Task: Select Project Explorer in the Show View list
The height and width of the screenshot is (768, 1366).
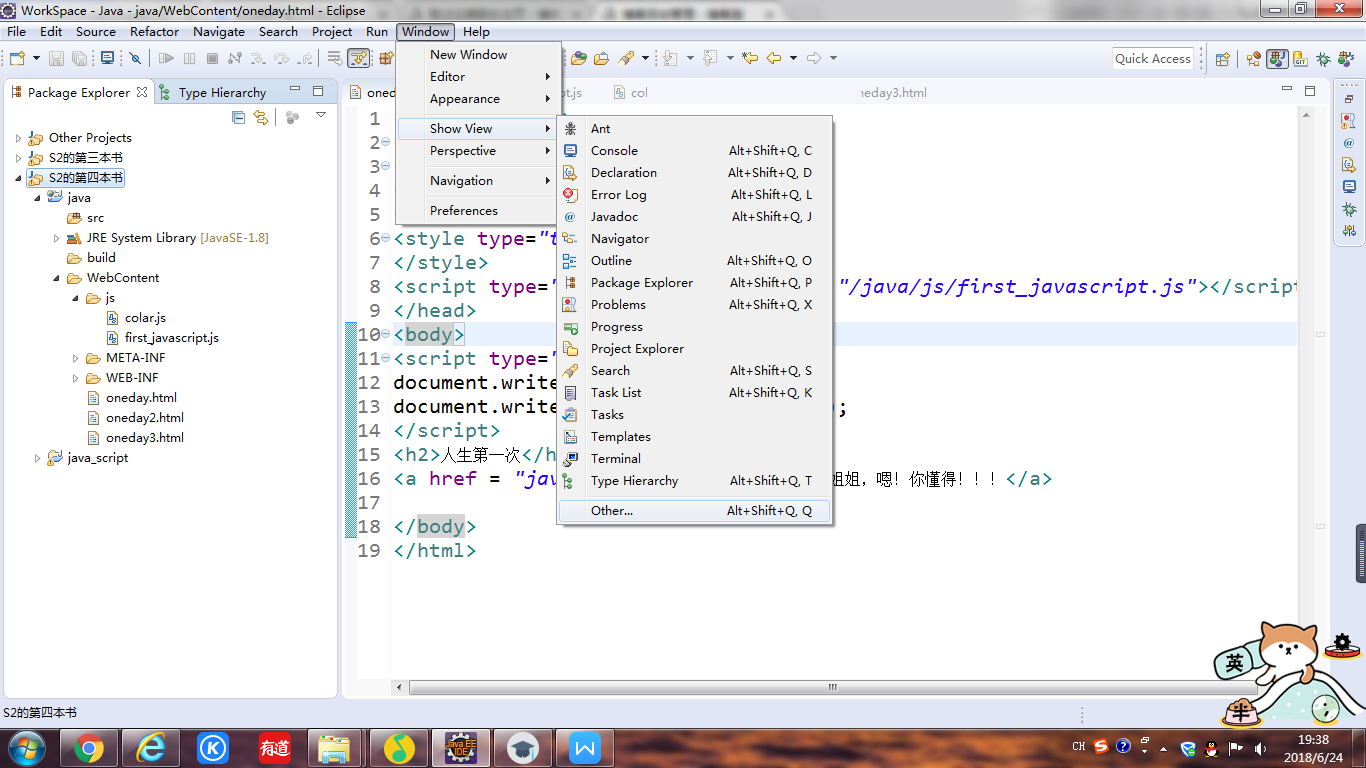Action: point(694,348)
